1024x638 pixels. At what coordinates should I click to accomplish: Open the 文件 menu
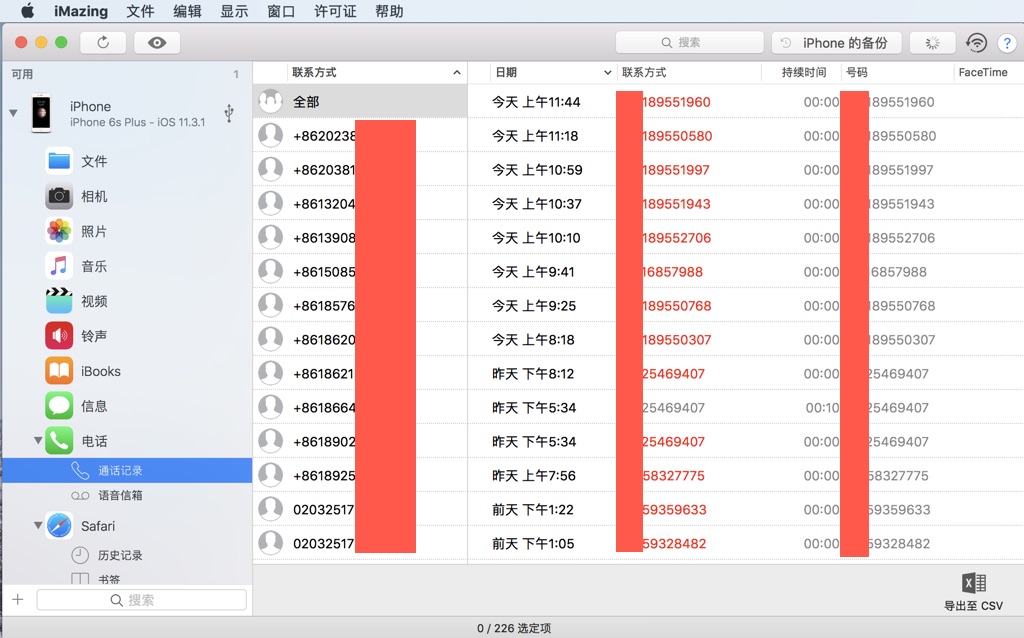[140, 11]
